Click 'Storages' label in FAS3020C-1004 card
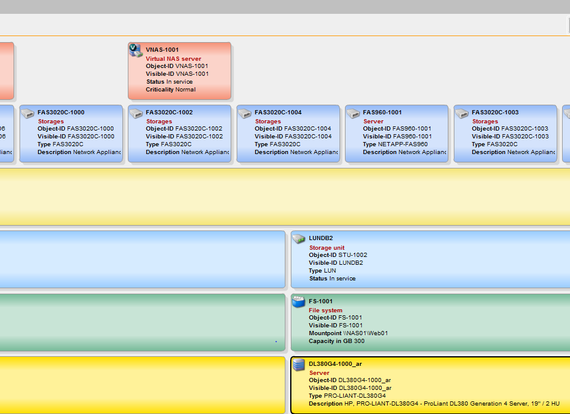 coord(268,121)
